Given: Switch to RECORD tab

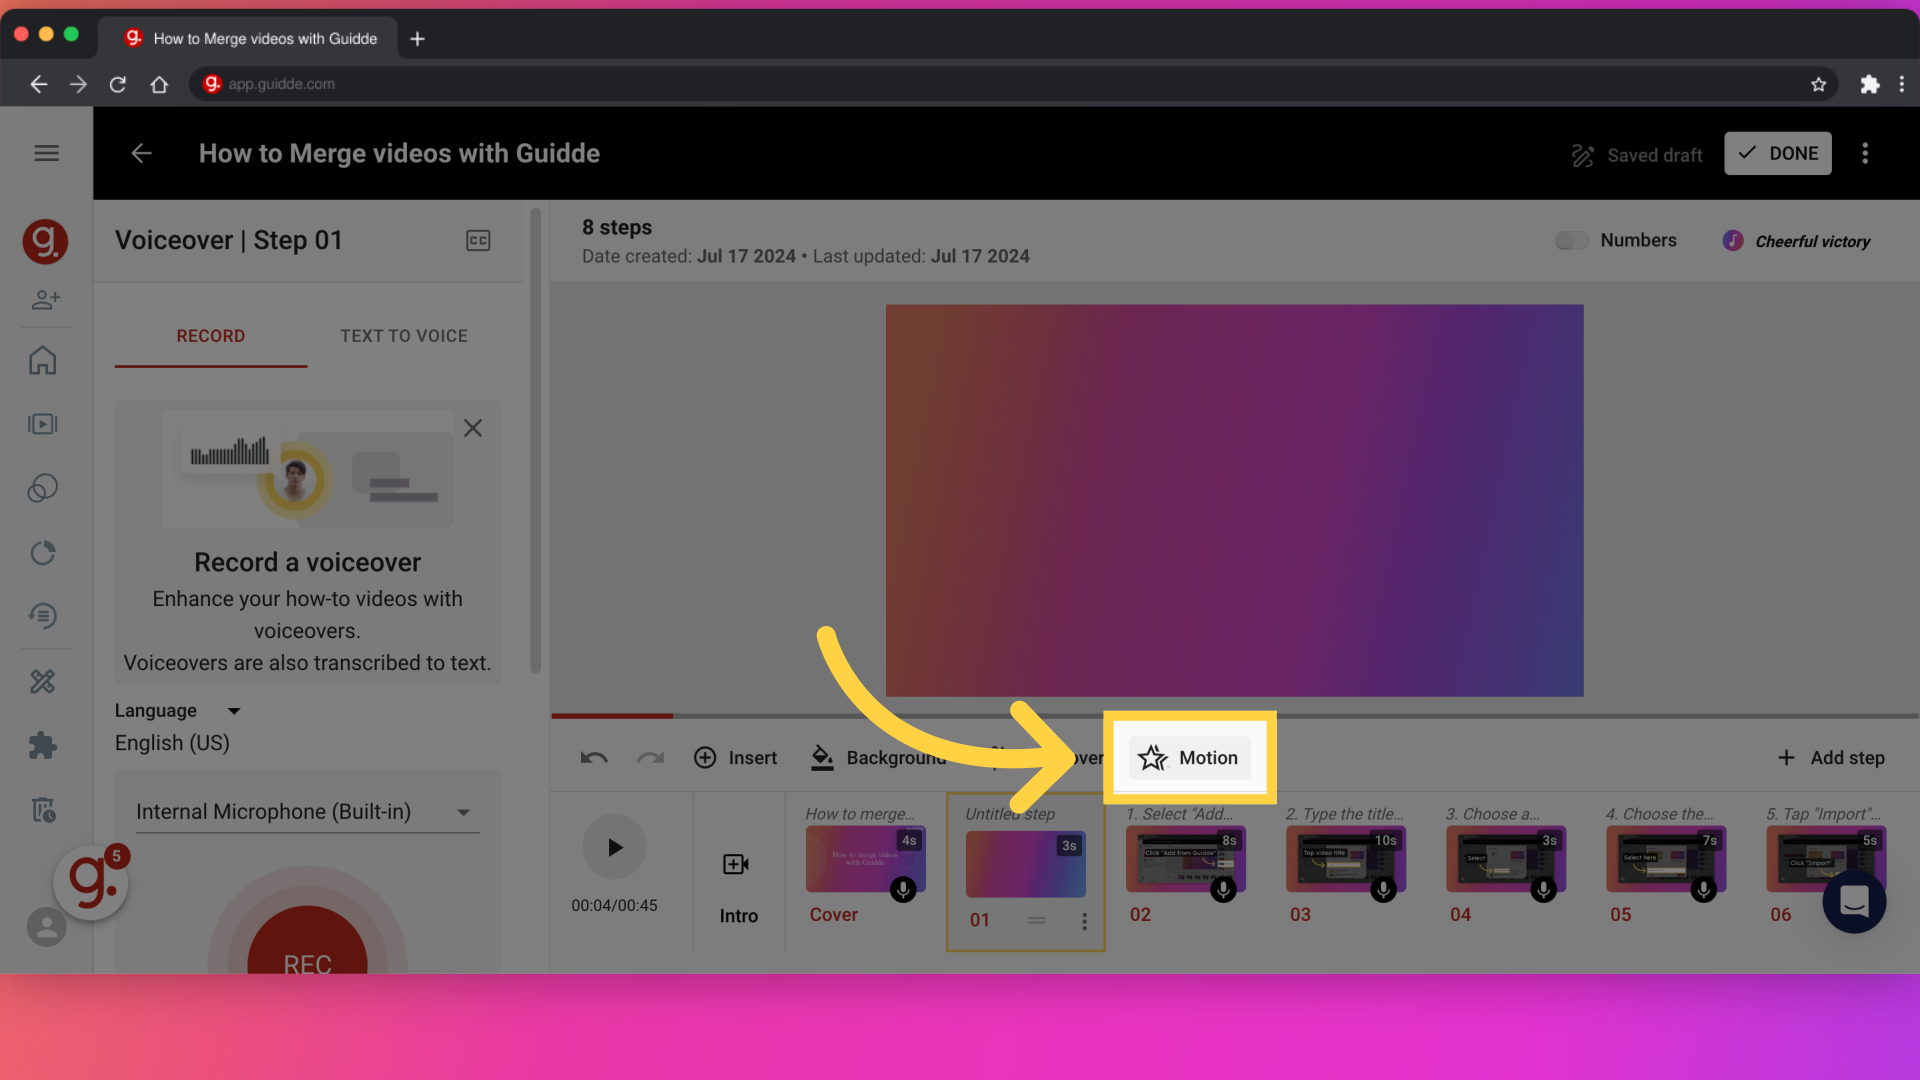Looking at the screenshot, I should coord(211,336).
